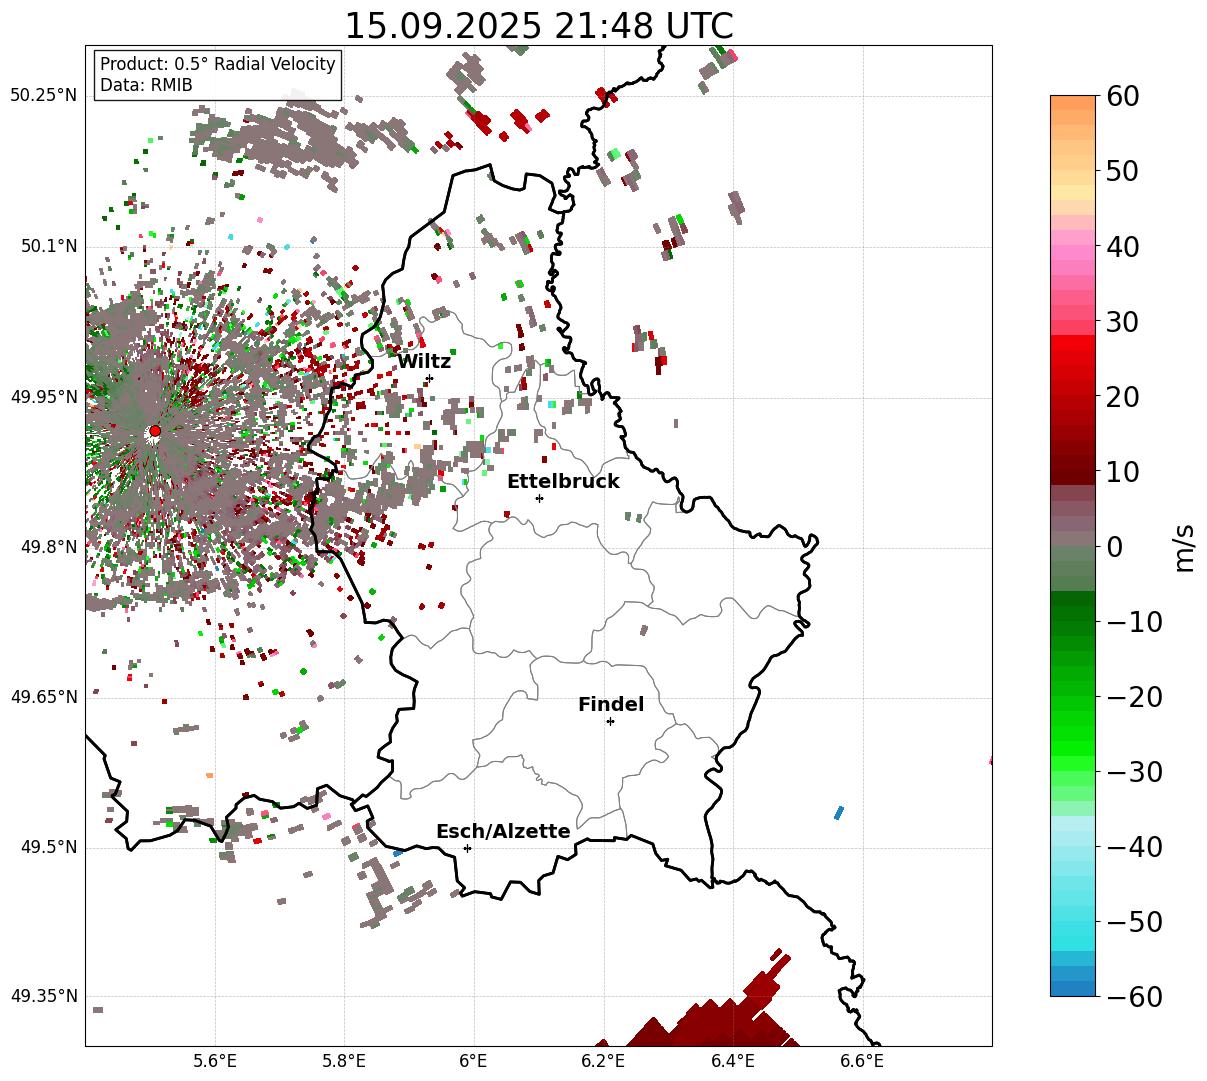Click the colorbar tick label −50
The image size is (1207, 1081).
(1135, 922)
